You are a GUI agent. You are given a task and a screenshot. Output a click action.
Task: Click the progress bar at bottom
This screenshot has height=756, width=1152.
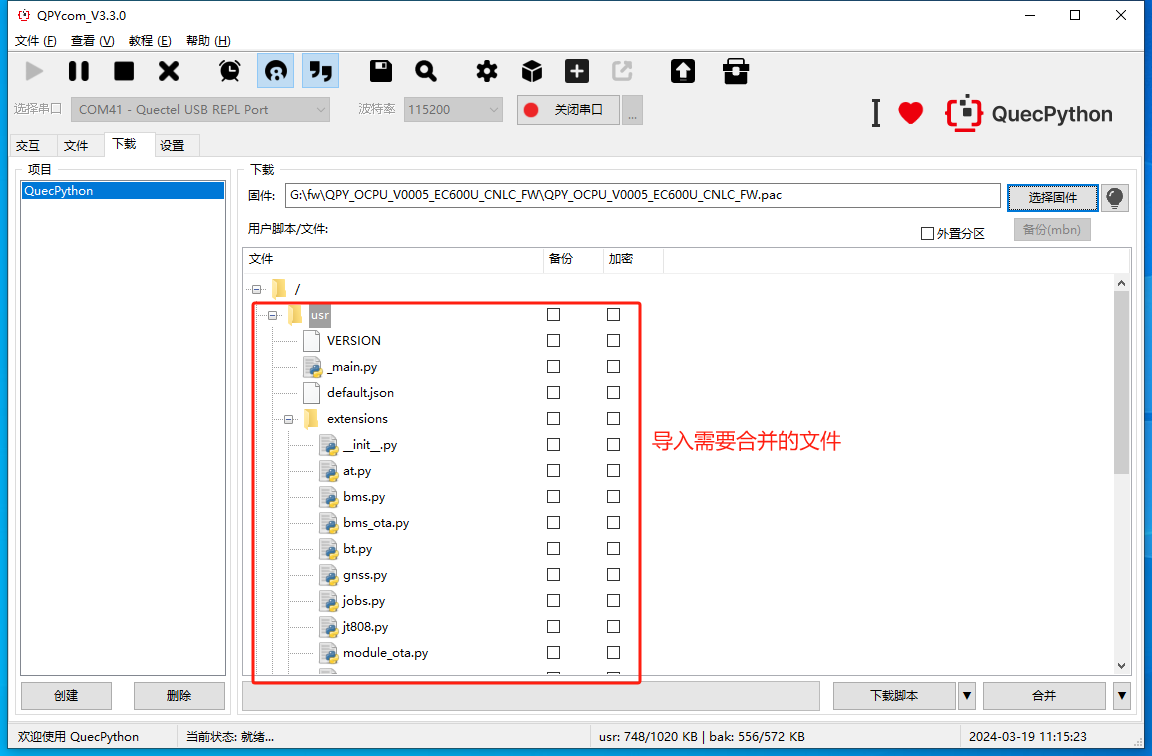(x=531, y=696)
